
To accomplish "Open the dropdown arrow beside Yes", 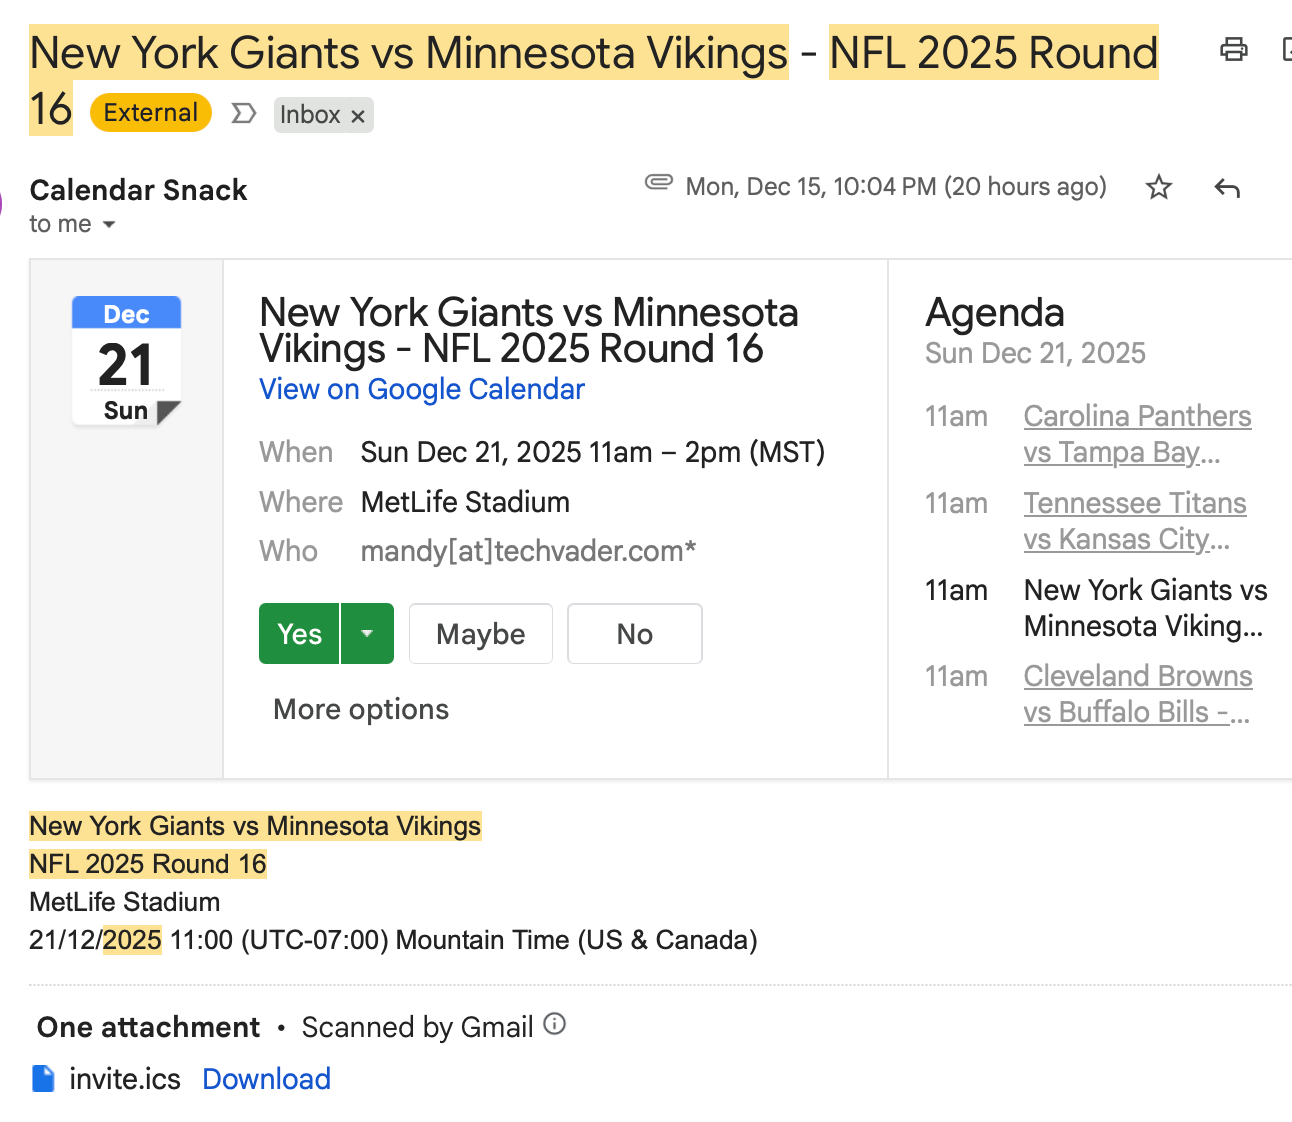I will [367, 634].
